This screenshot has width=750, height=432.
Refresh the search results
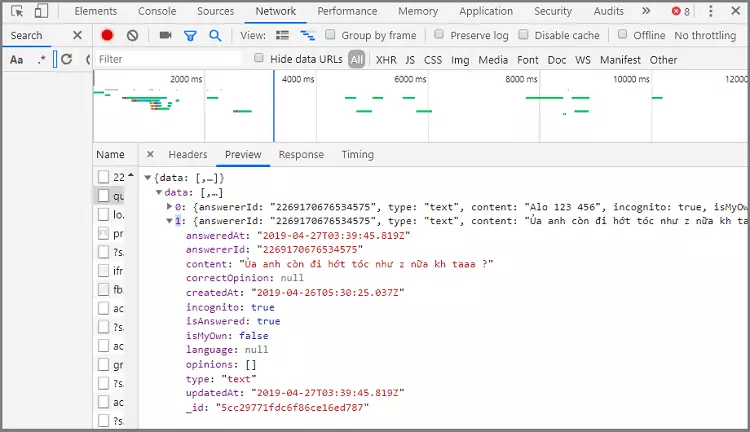tap(66, 59)
